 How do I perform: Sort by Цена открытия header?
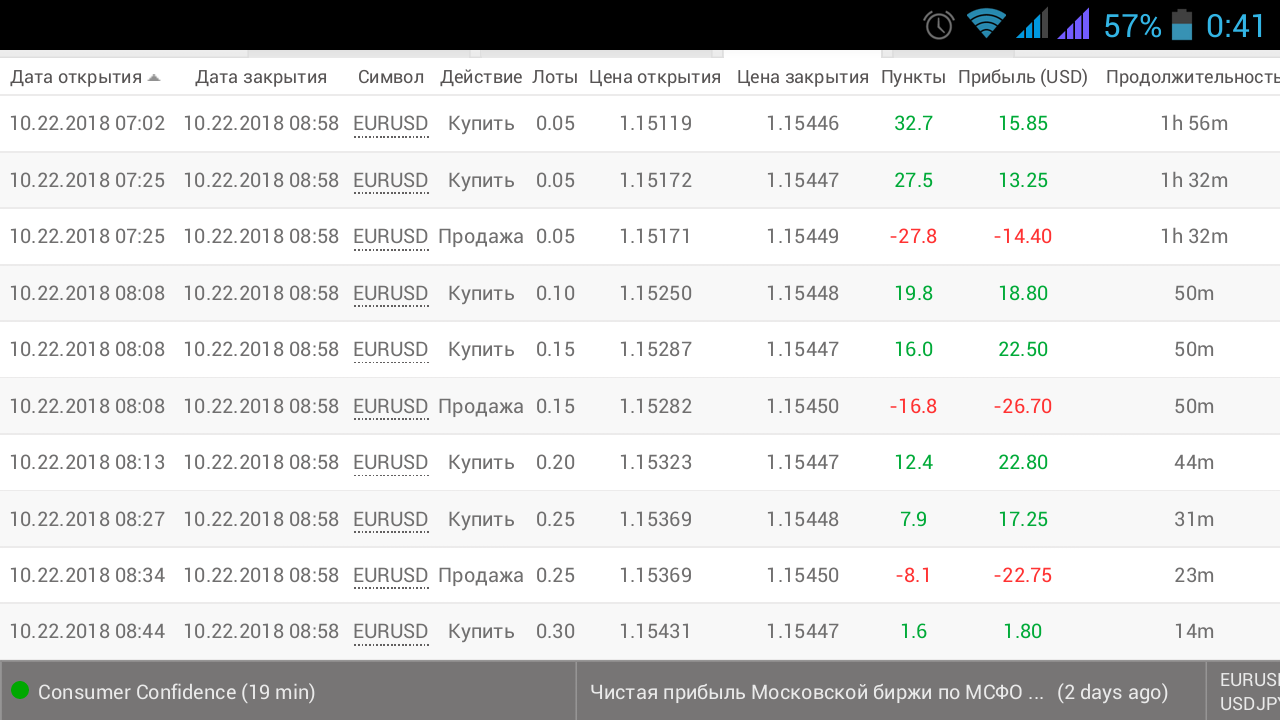click(x=655, y=77)
